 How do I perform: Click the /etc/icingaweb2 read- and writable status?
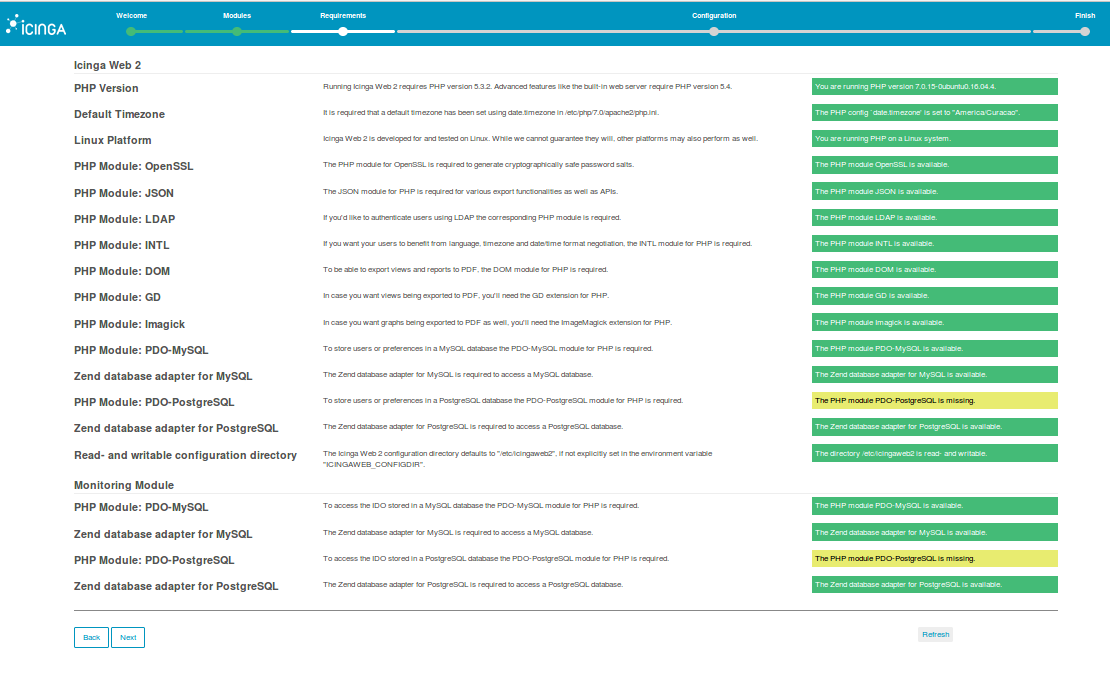tap(934, 453)
